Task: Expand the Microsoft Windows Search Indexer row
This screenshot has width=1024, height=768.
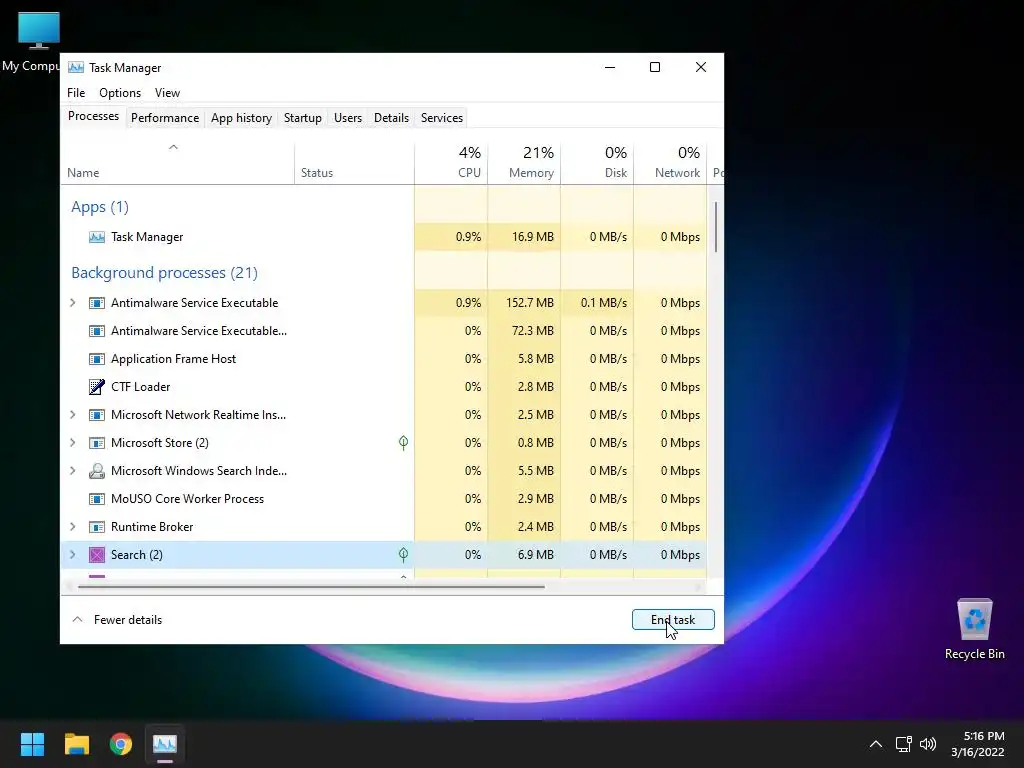Action: [x=72, y=471]
